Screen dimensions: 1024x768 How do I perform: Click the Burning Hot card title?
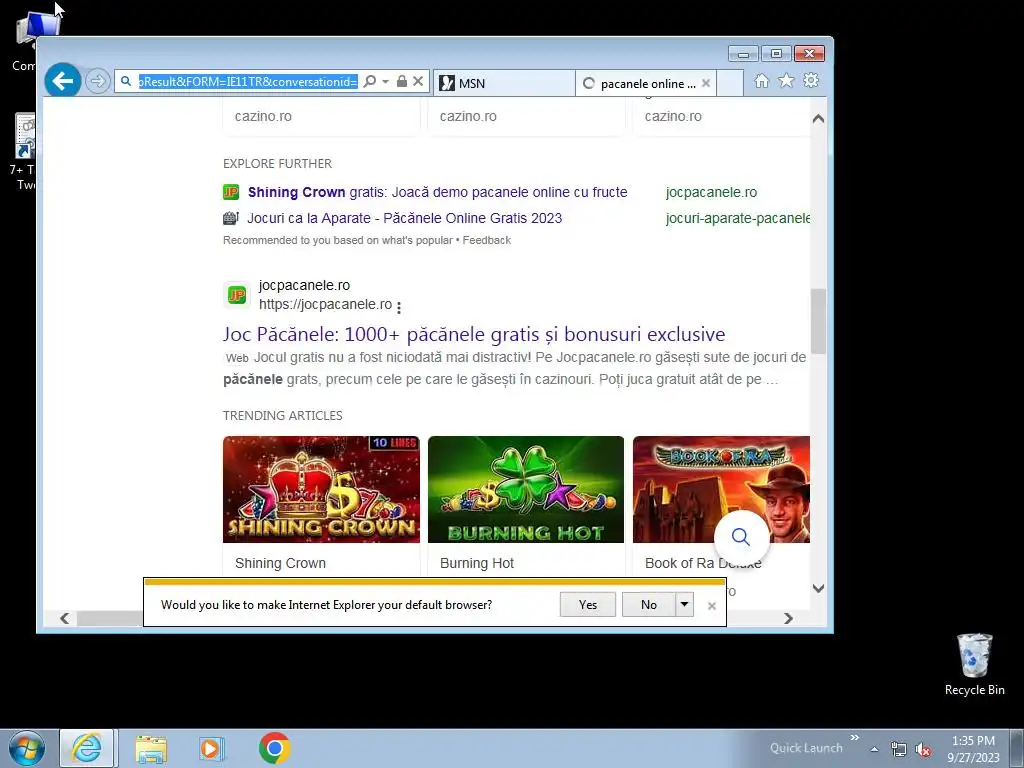tap(477, 563)
